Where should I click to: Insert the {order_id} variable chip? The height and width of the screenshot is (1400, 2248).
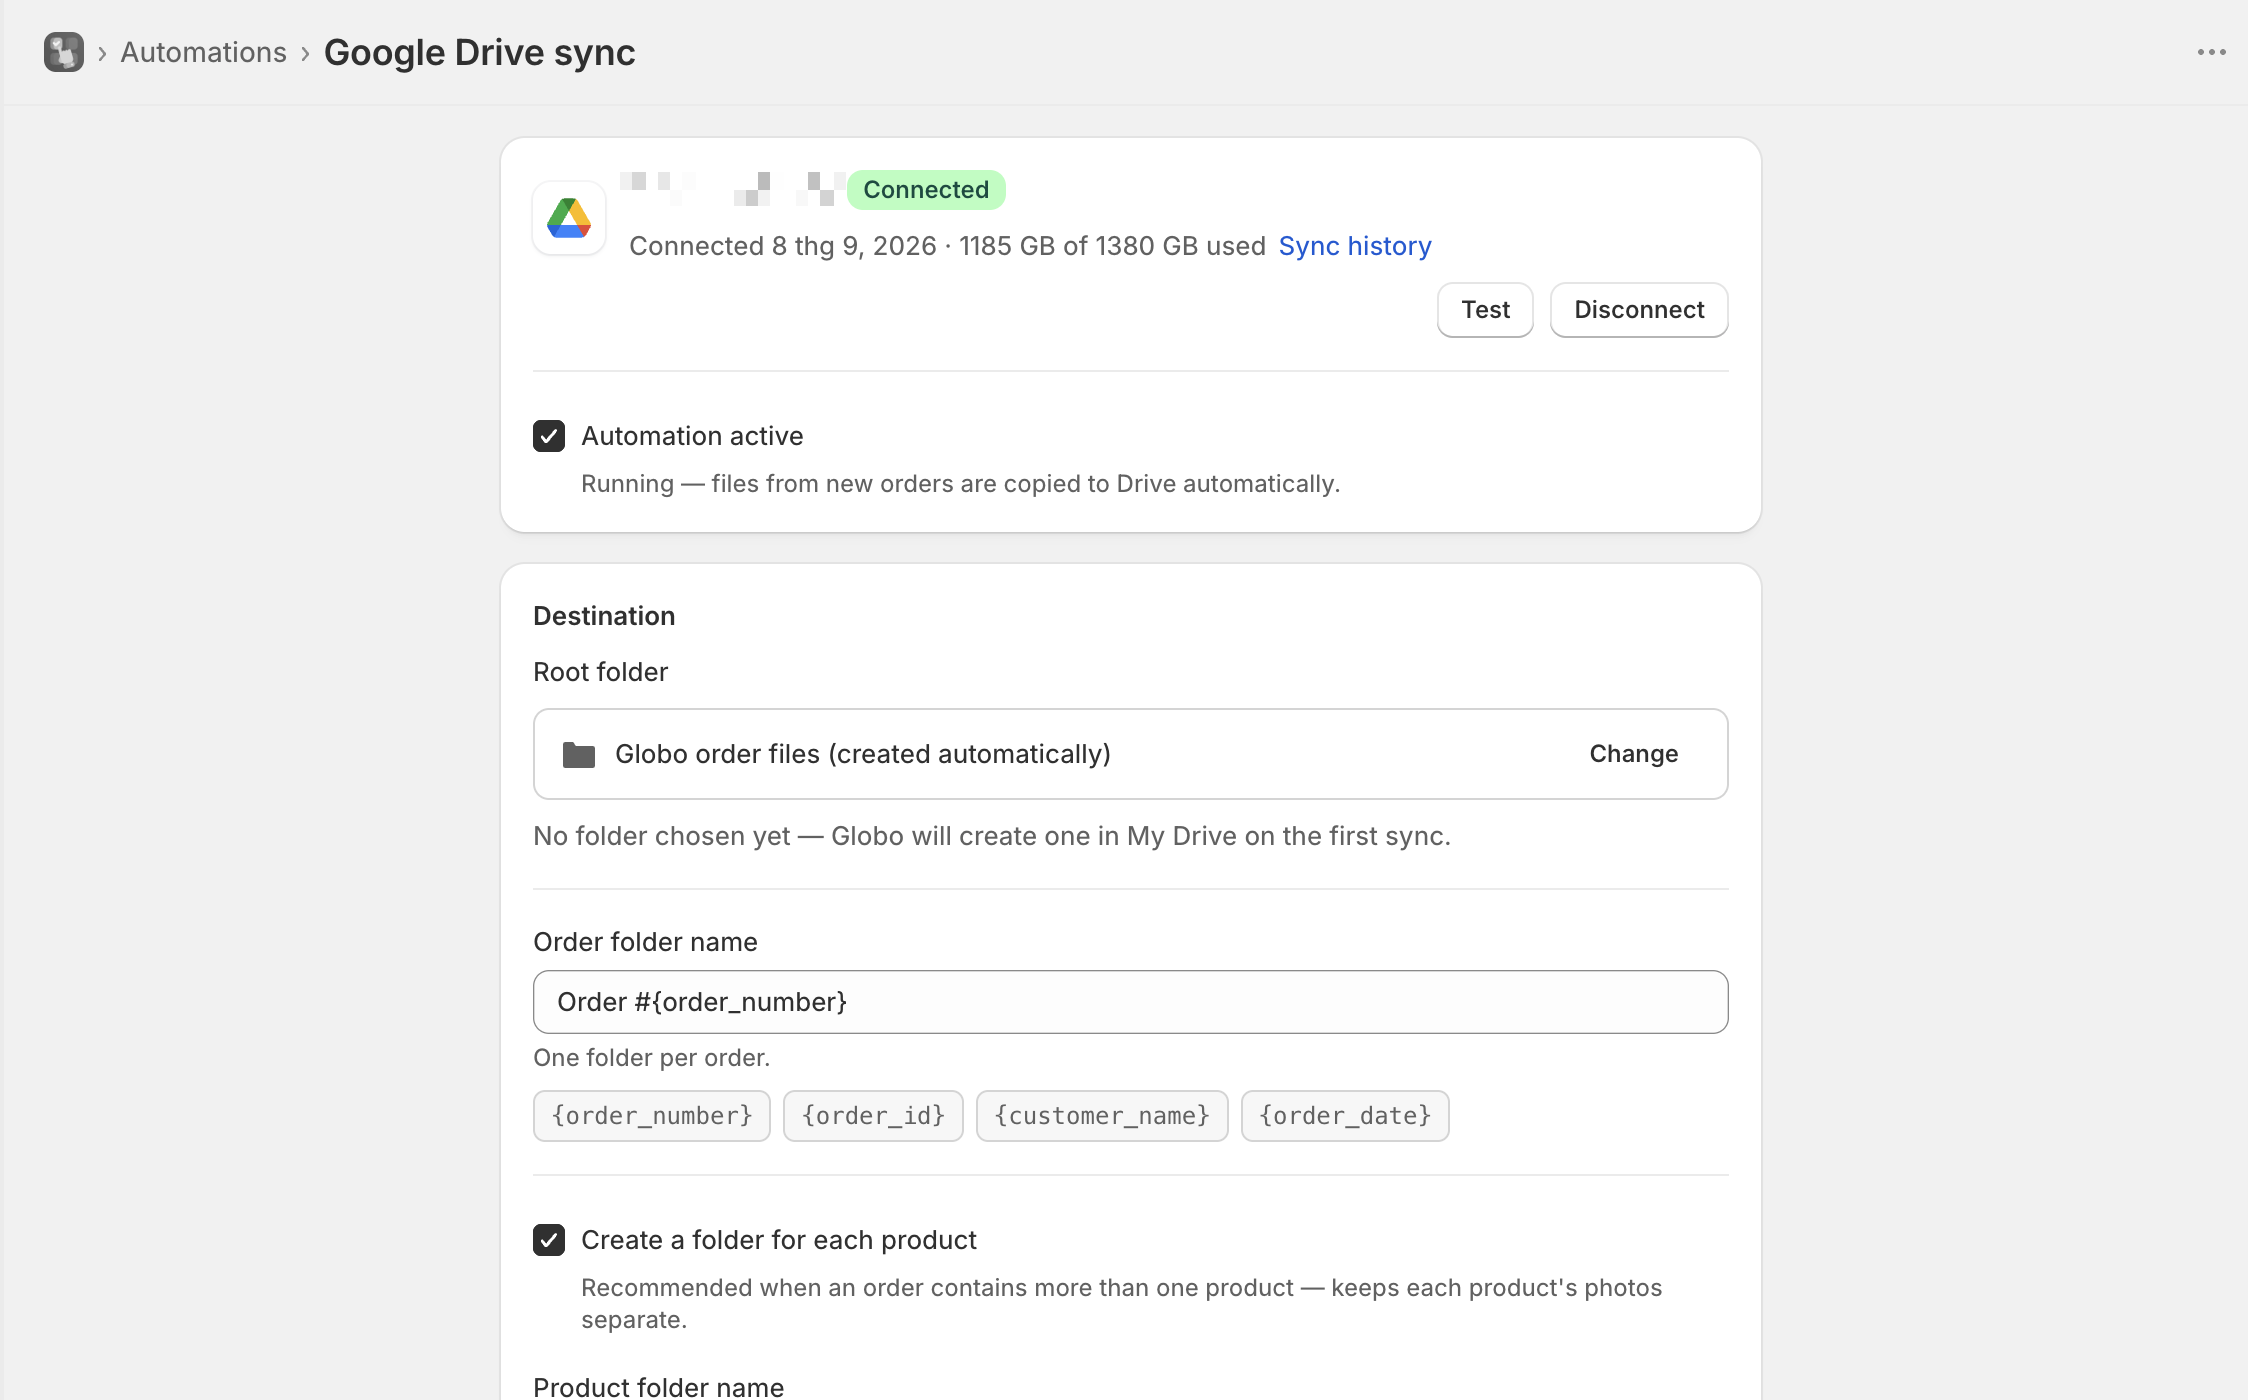(x=873, y=1116)
